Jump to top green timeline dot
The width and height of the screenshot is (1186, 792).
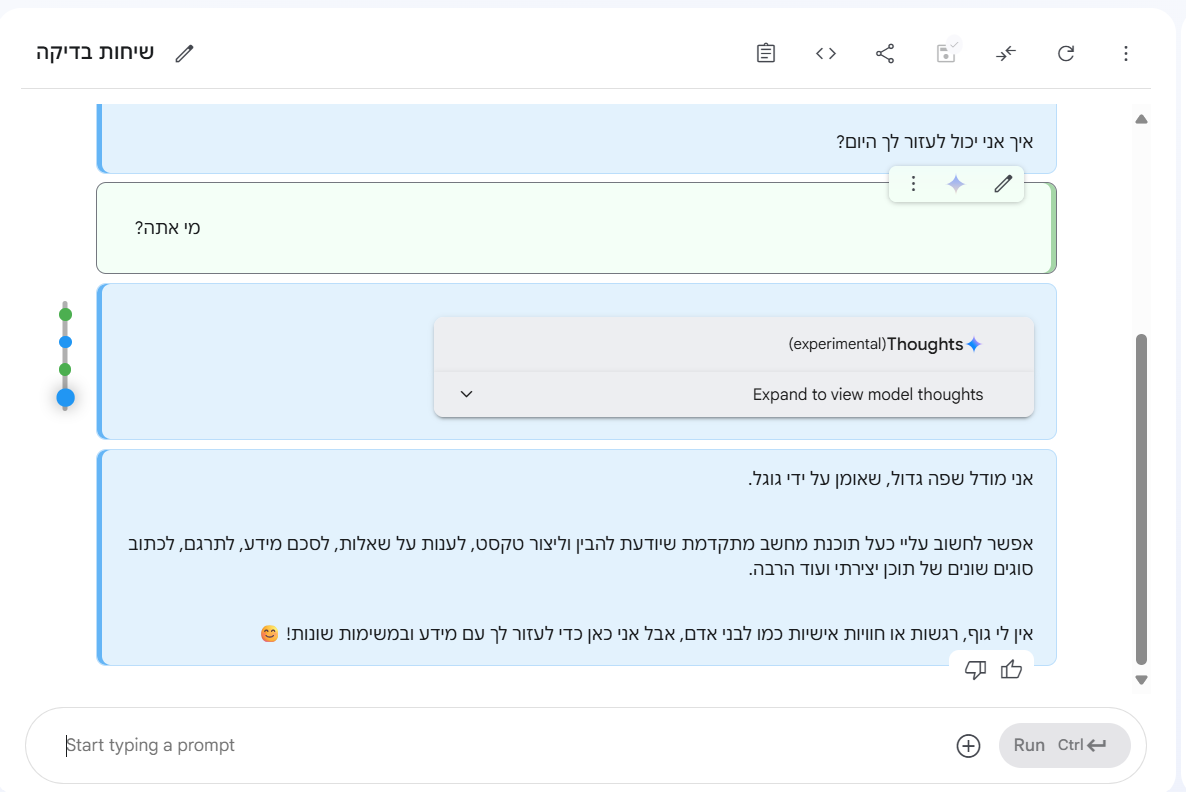[x=65, y=314]
